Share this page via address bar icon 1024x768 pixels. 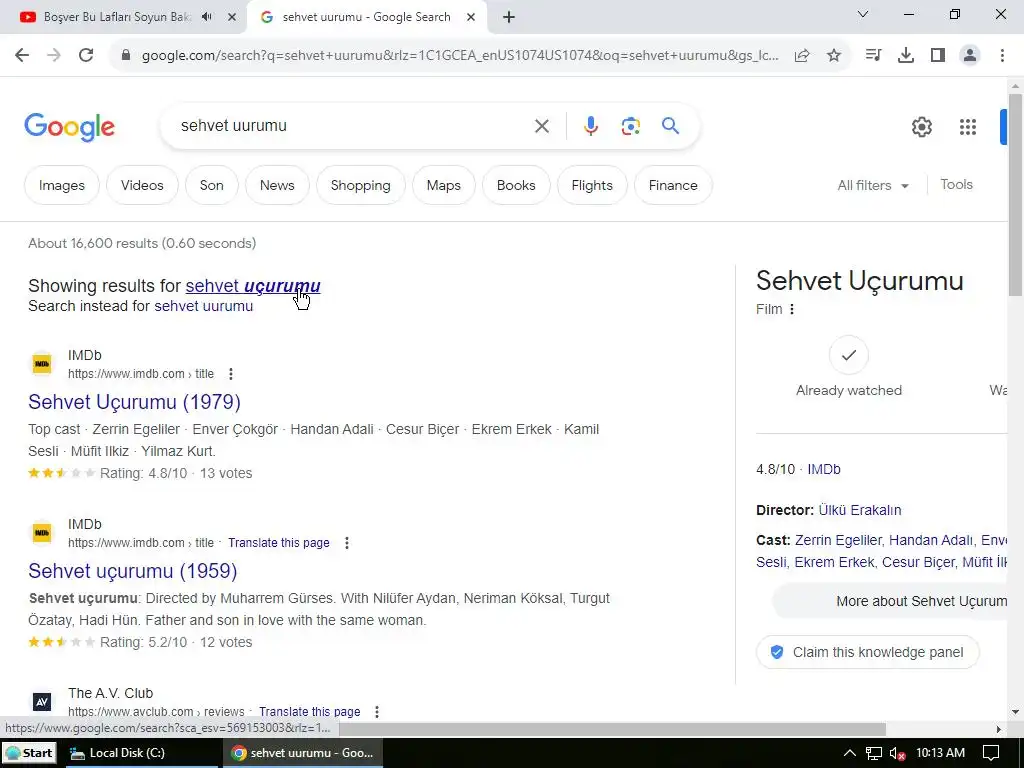tap(802, 56)
